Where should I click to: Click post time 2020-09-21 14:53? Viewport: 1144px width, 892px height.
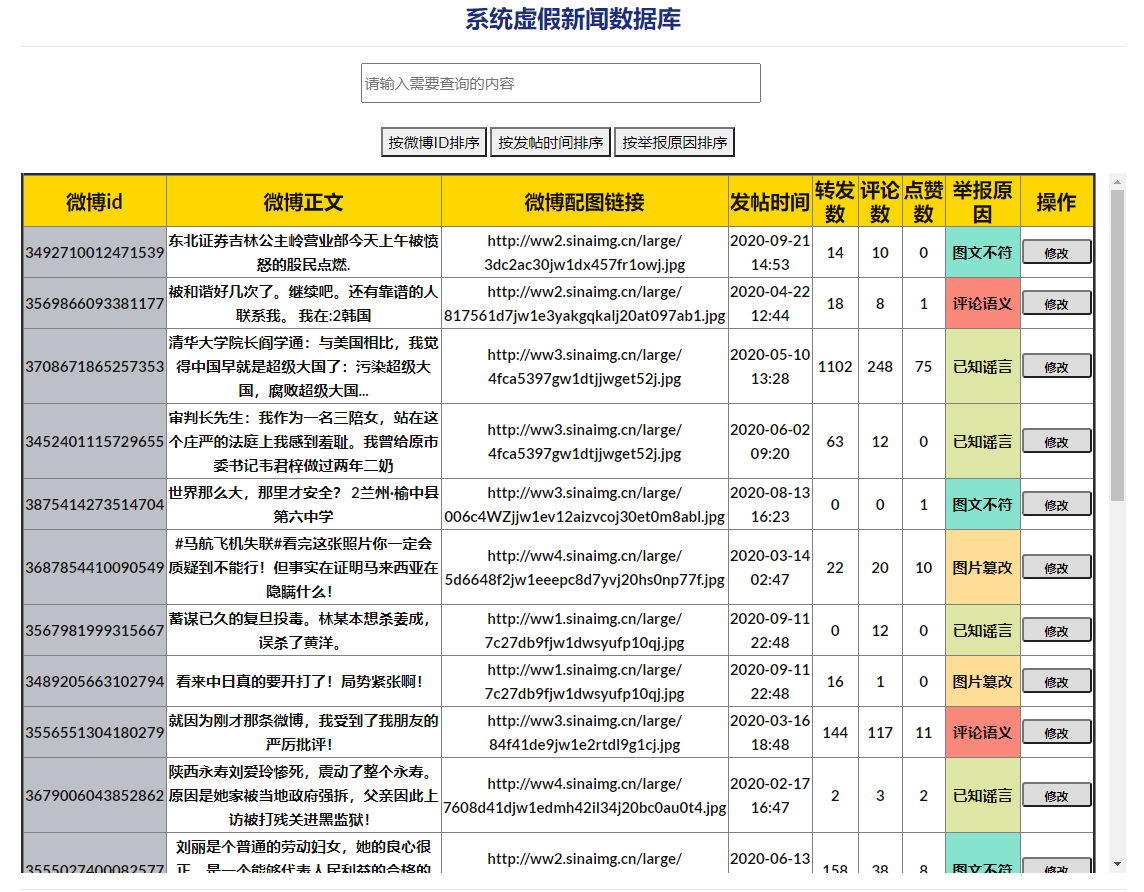click(x=770, y=252)
